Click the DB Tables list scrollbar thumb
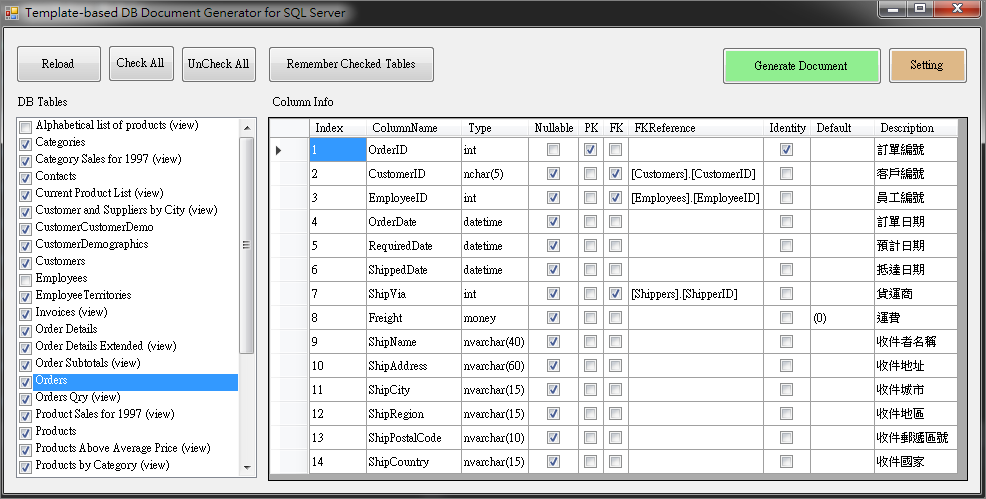The width and height of the screenshot is (986, 499). coord(247,245)
